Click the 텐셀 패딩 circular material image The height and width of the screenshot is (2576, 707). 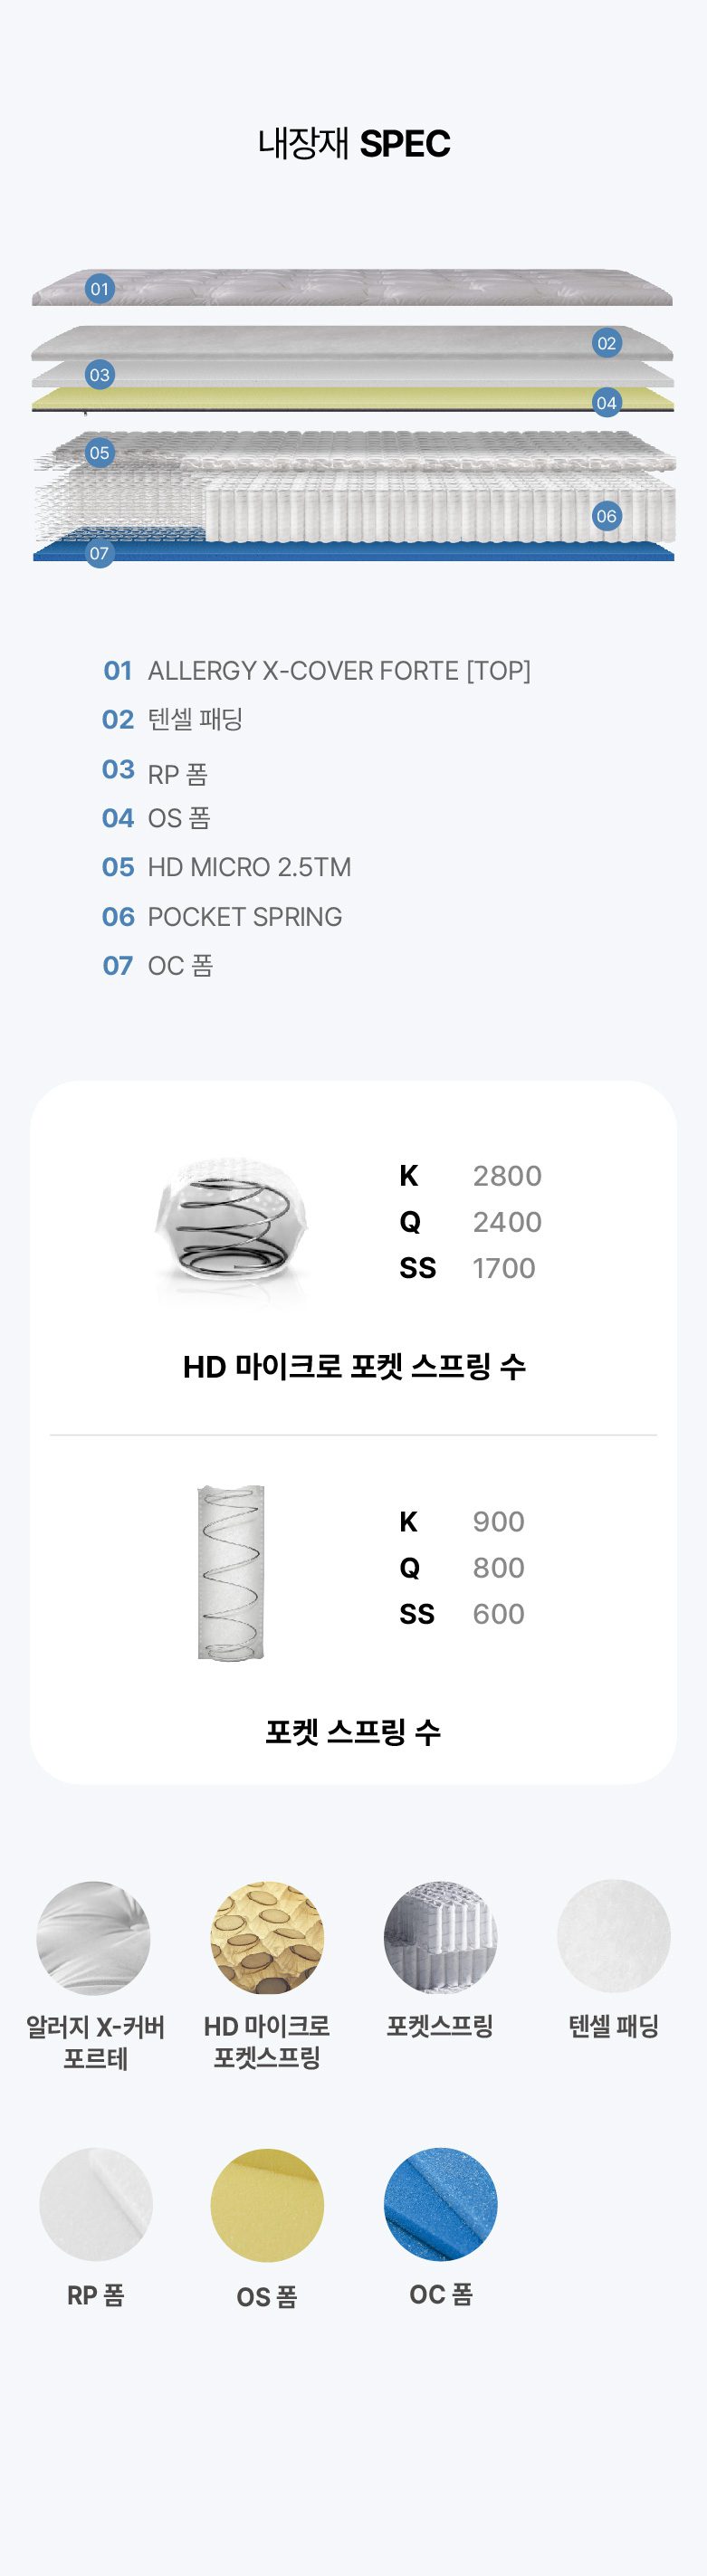pos(613,1937)
